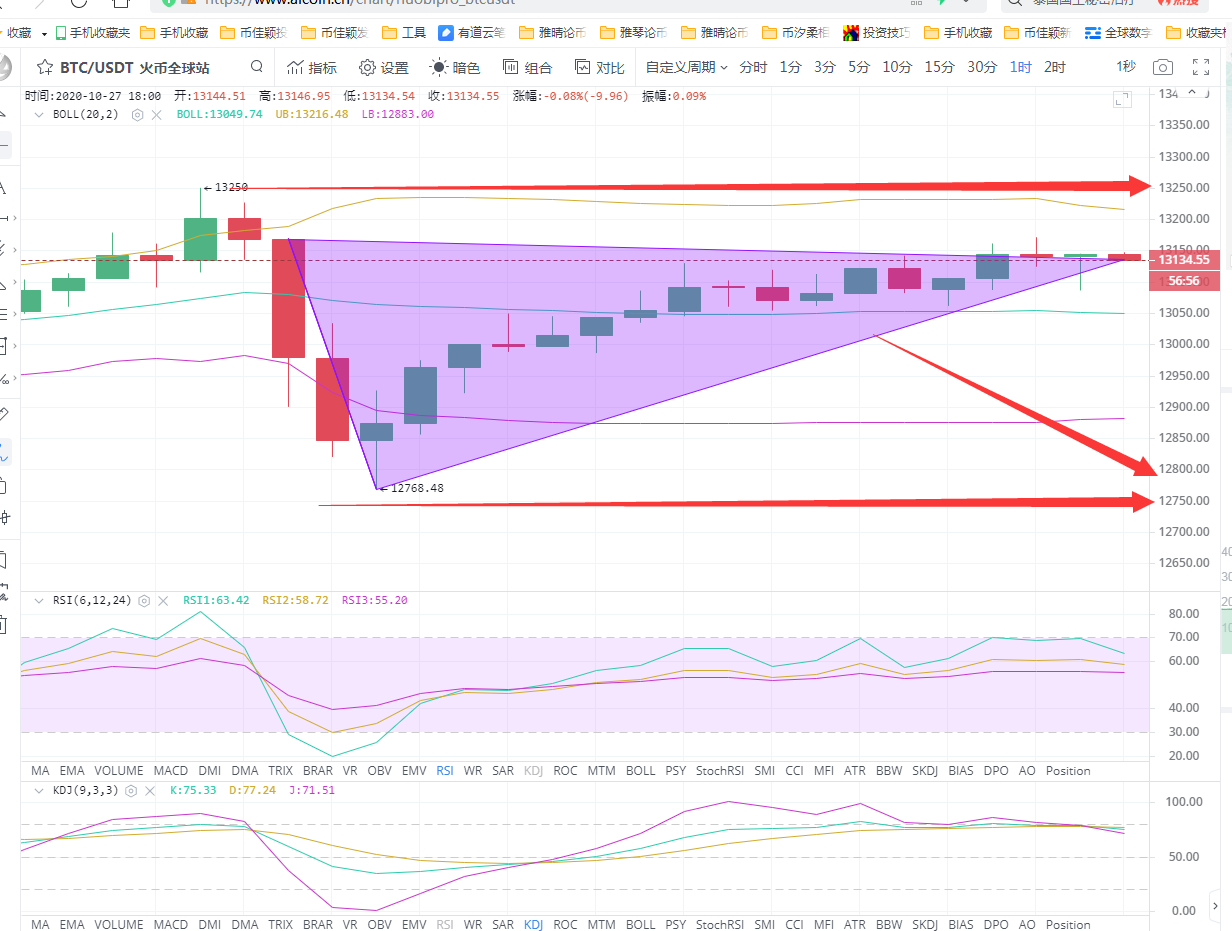Click the current price label 13134.55
The height and width of the screenshot is (931, 1232).
[1184, 260]
